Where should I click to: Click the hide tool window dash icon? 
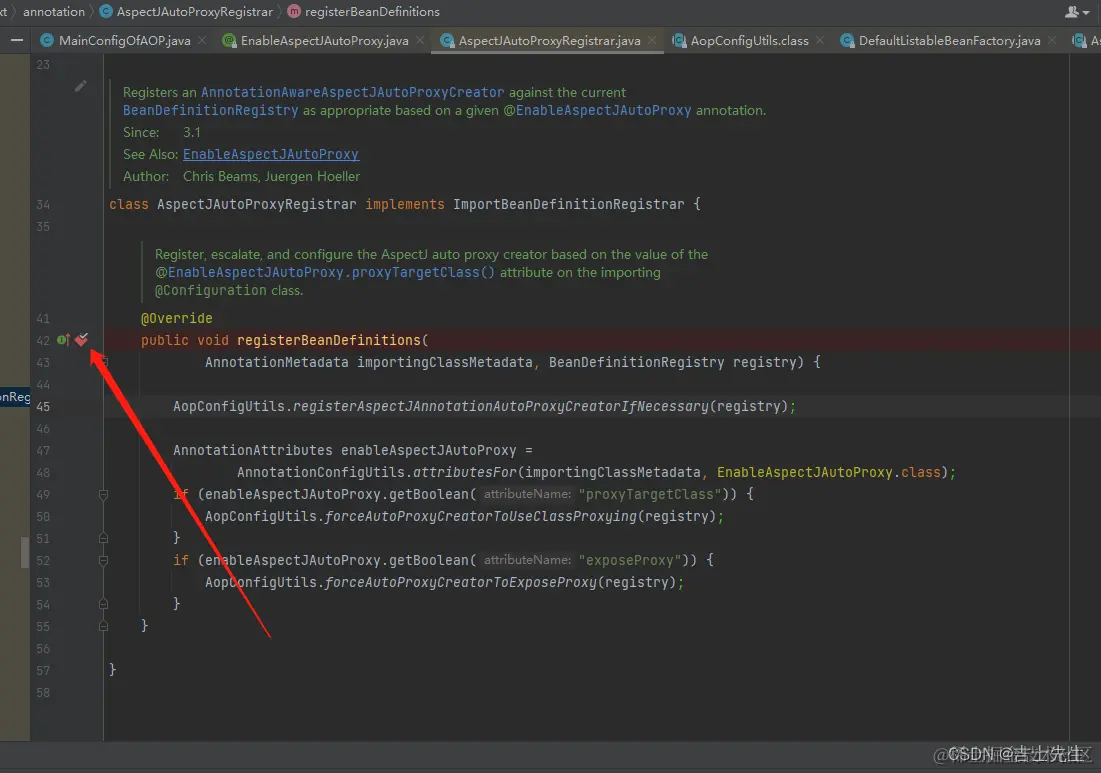pyautogui.click(x=17, y=41)
